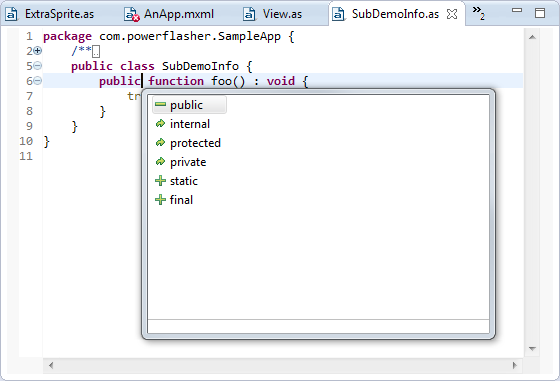Click the AnApp.mxml file icon with error
The height and width of the screenshot is (381, 560).
pyautogui.click(x=131, y=14)
